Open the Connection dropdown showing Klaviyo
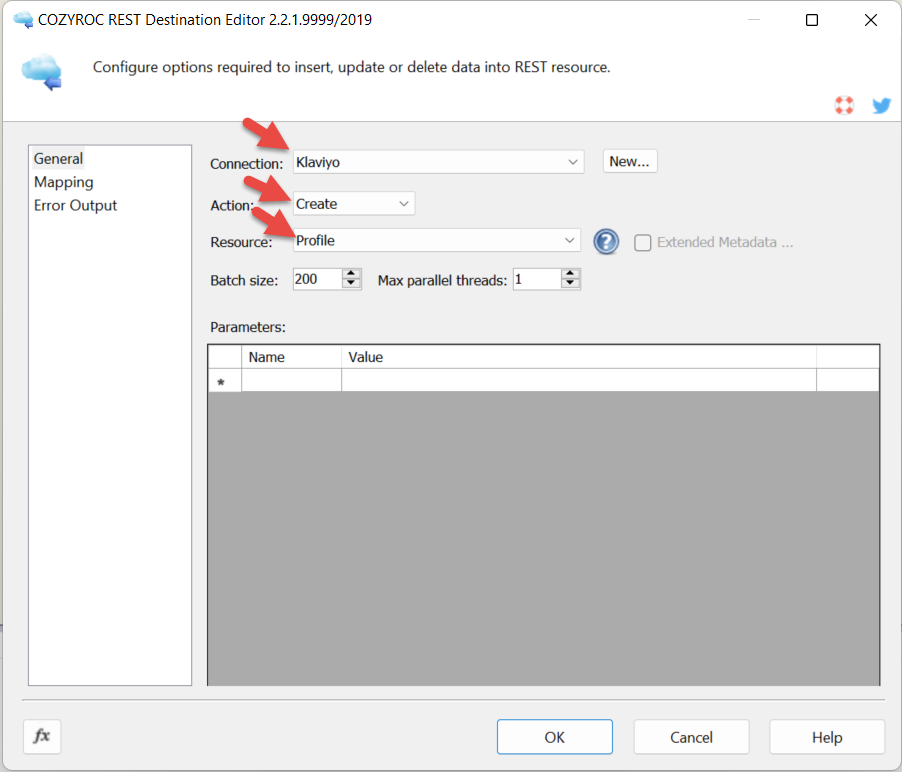 click(x=438, y=162)
